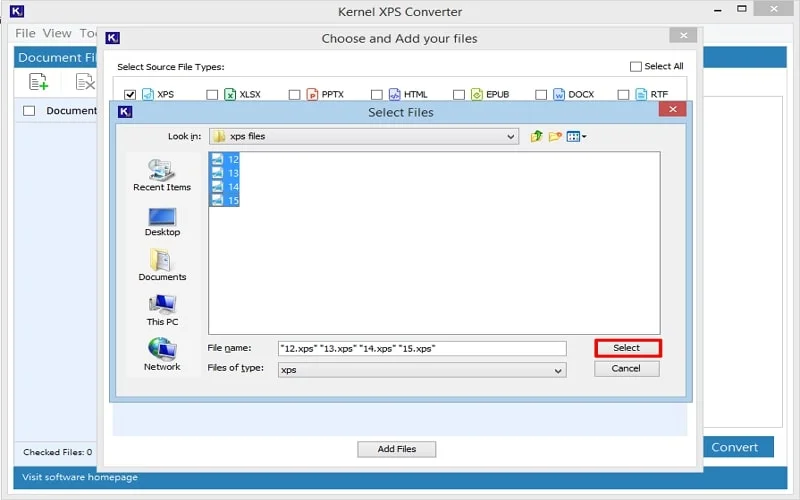
Task: Open Recent Items location
Action: coord(162,175)
